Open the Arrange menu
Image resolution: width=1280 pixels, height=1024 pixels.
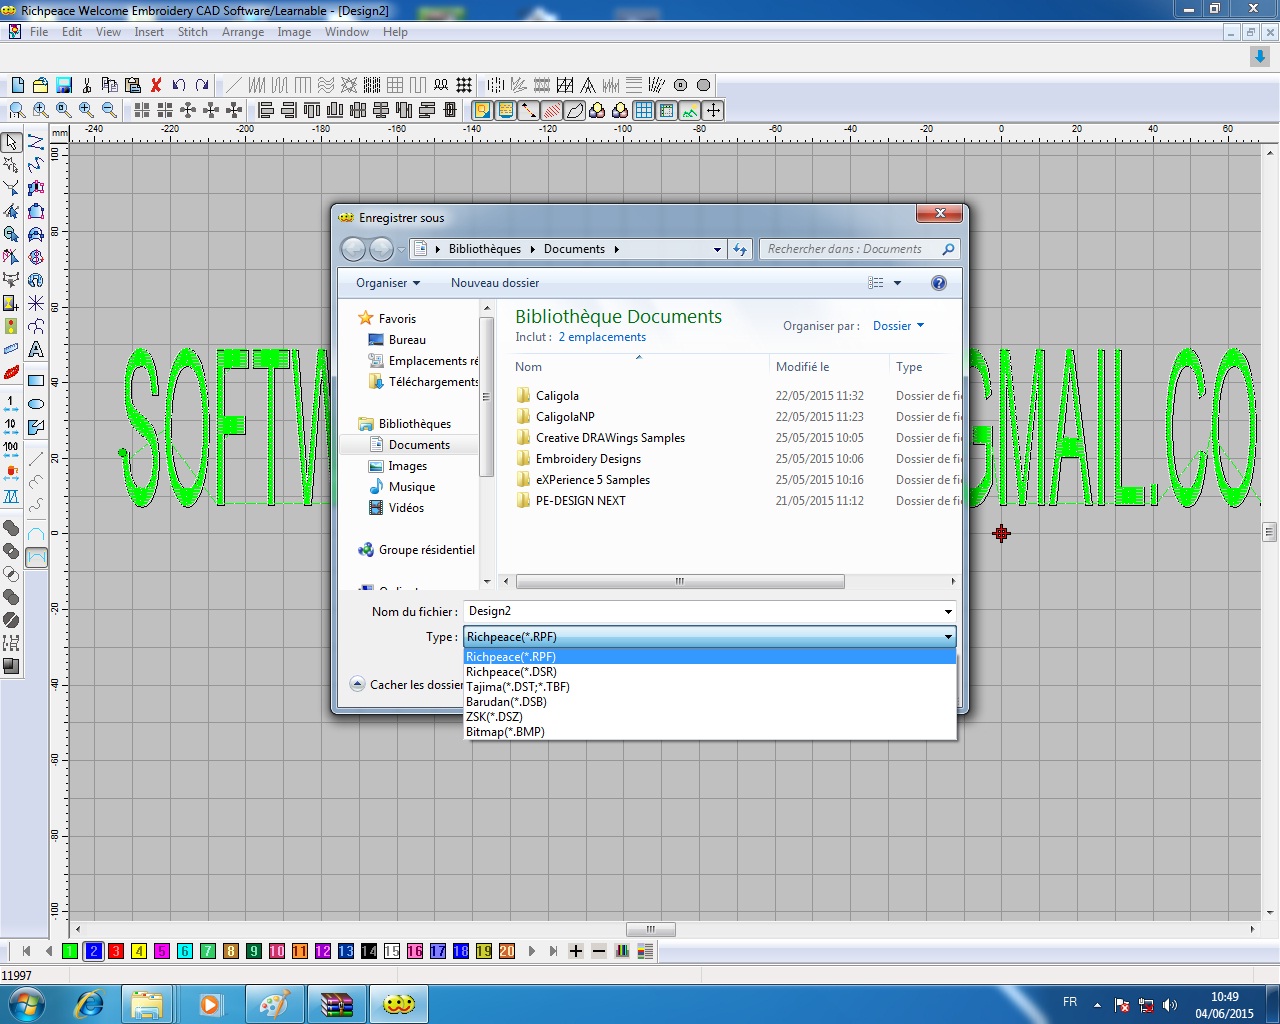coord(243,32)
